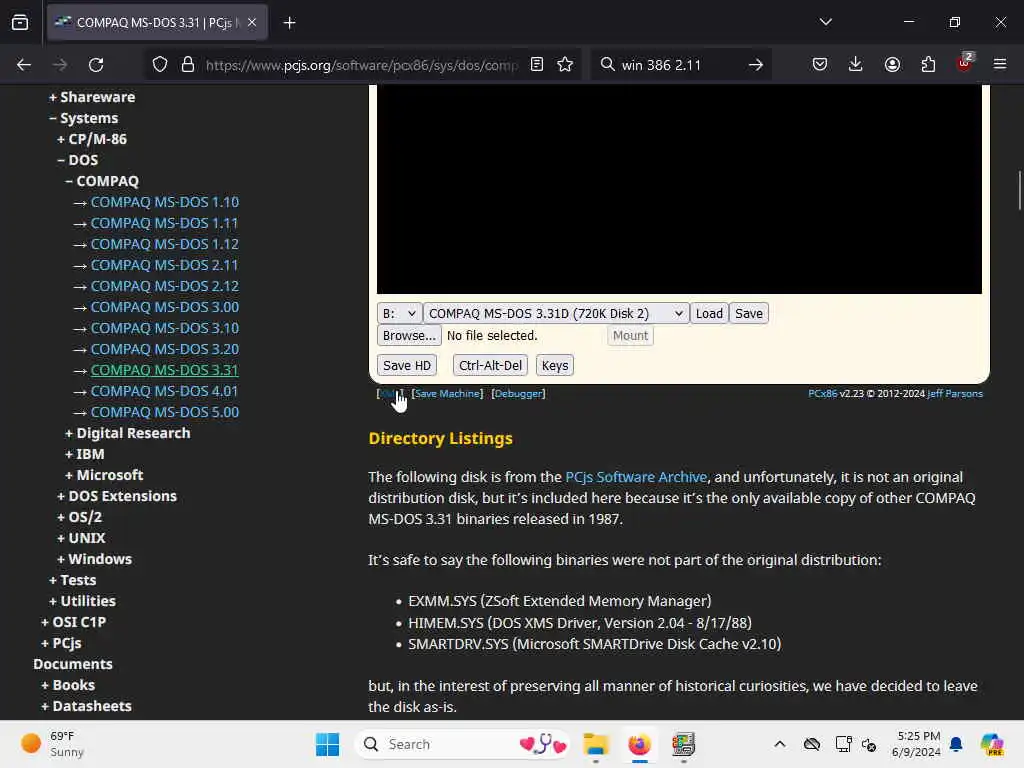
Task: Click the address bar URL field
Action: [x=361, y=65]
